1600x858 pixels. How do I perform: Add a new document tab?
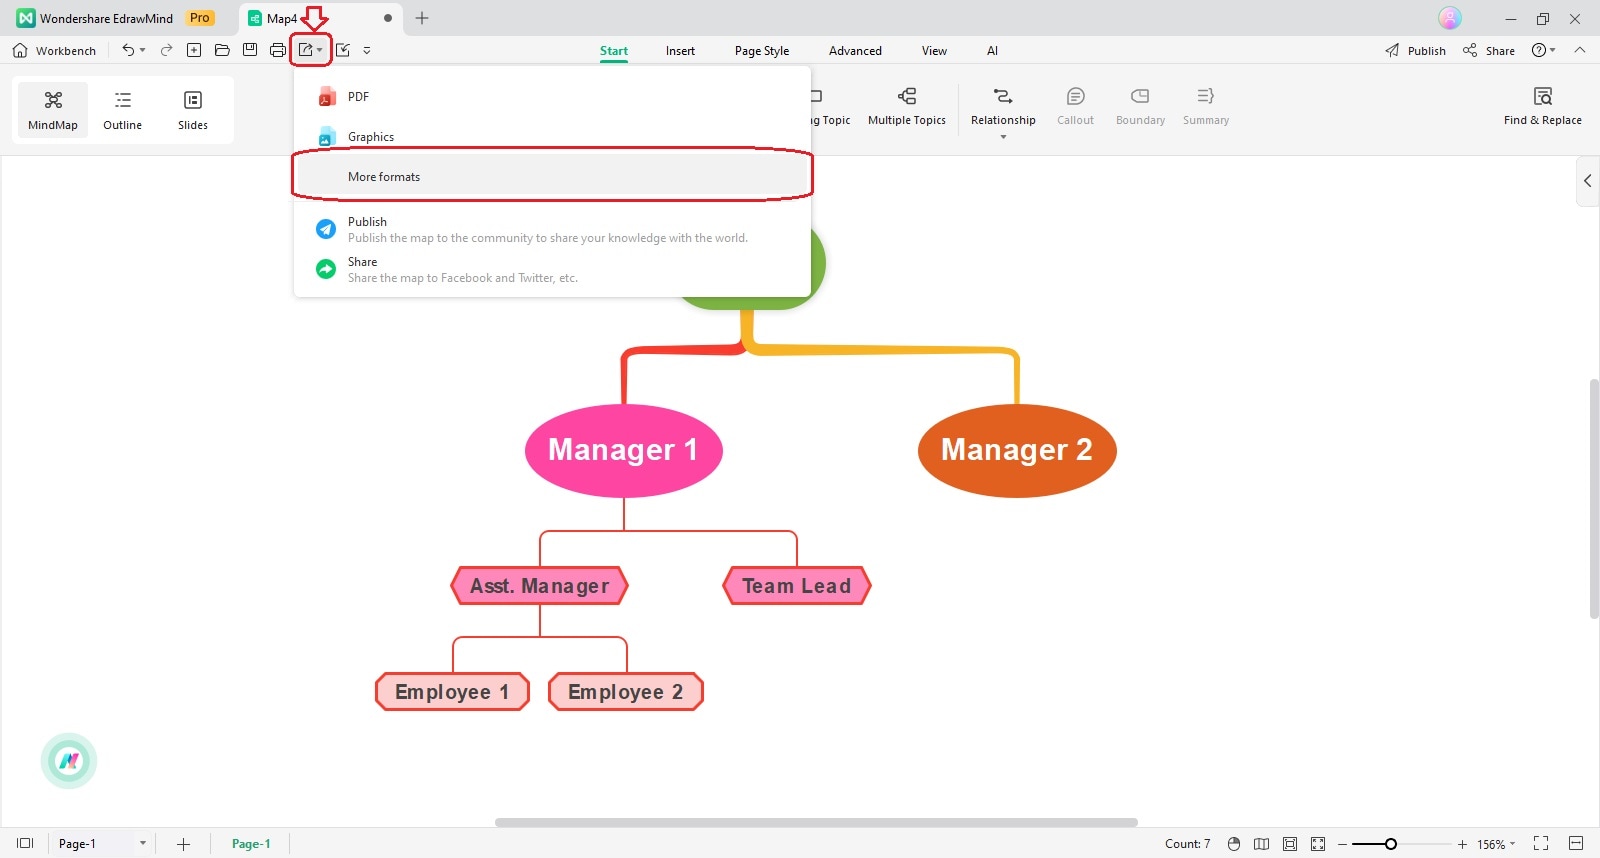click(x=422, y=18)
